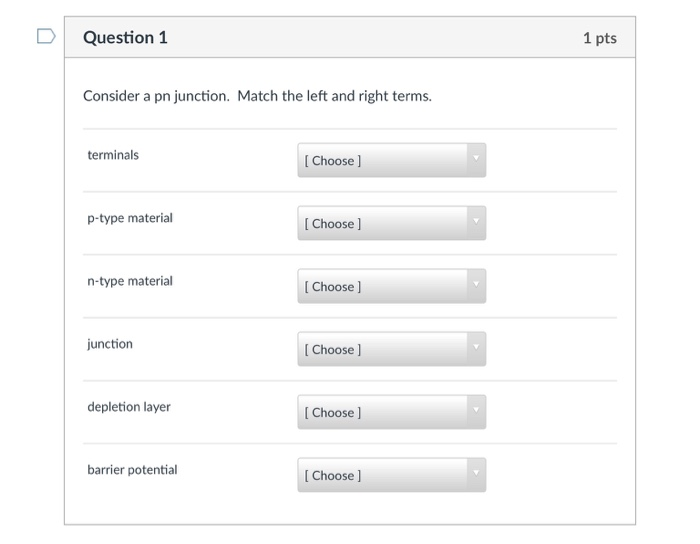Click the arrow icon on junction dropdown

pos(476,347)
